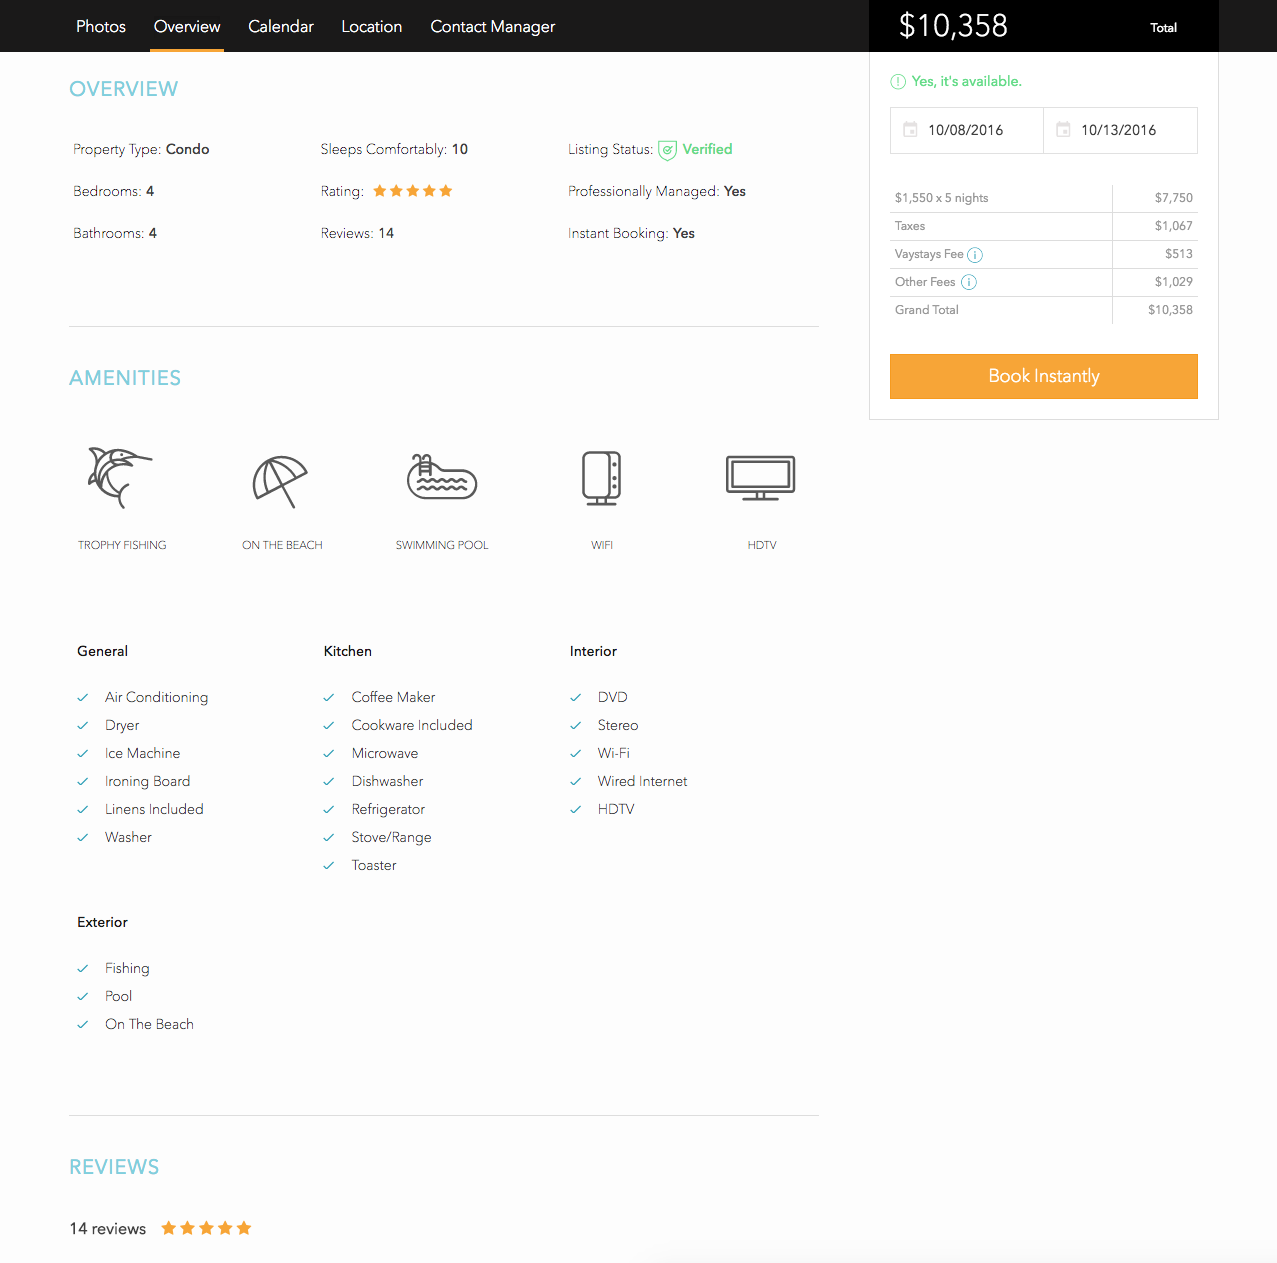Viewport: 1277px width, 1263px height.
Task: Click the Vaystays Fee amount $513
Action: (1178, 254)
